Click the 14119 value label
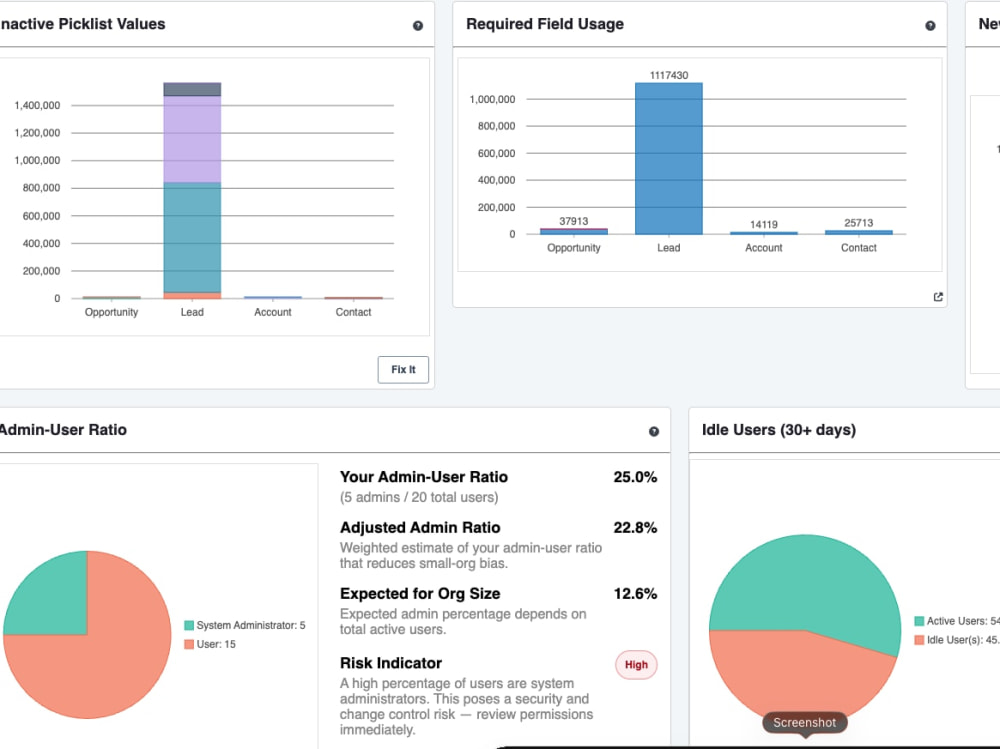 763,225
